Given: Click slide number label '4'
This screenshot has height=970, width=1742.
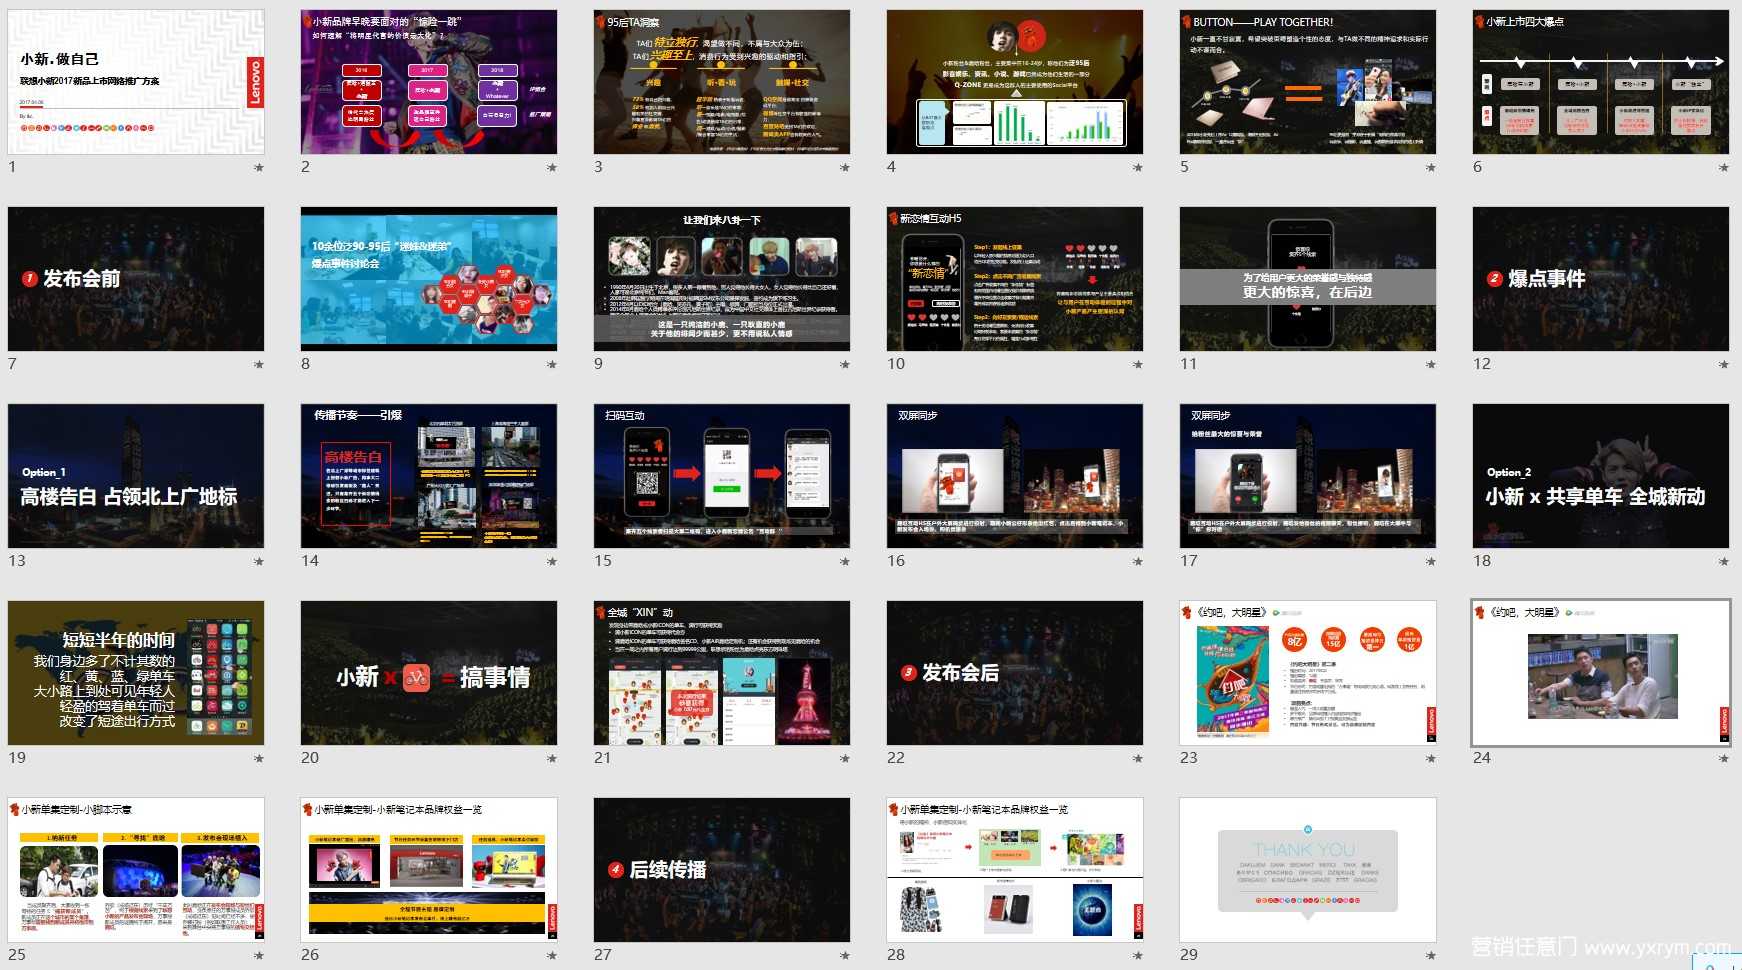Looking at the screenshot, I should 891,167.
